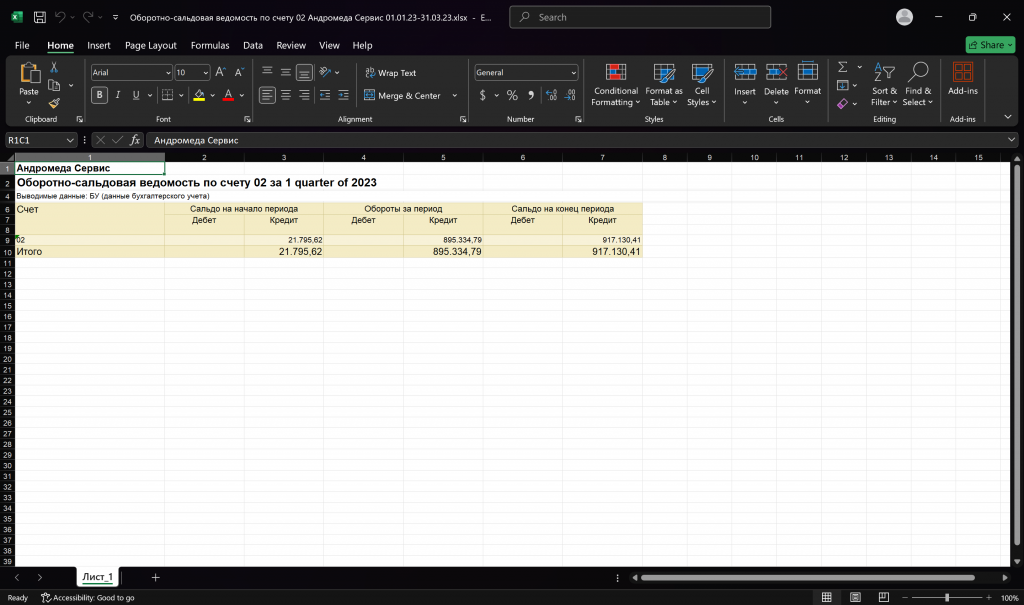Switch to the Insert ribbon tab
The width and height of the screenshot is (1024, 605).
click(99, 45)
